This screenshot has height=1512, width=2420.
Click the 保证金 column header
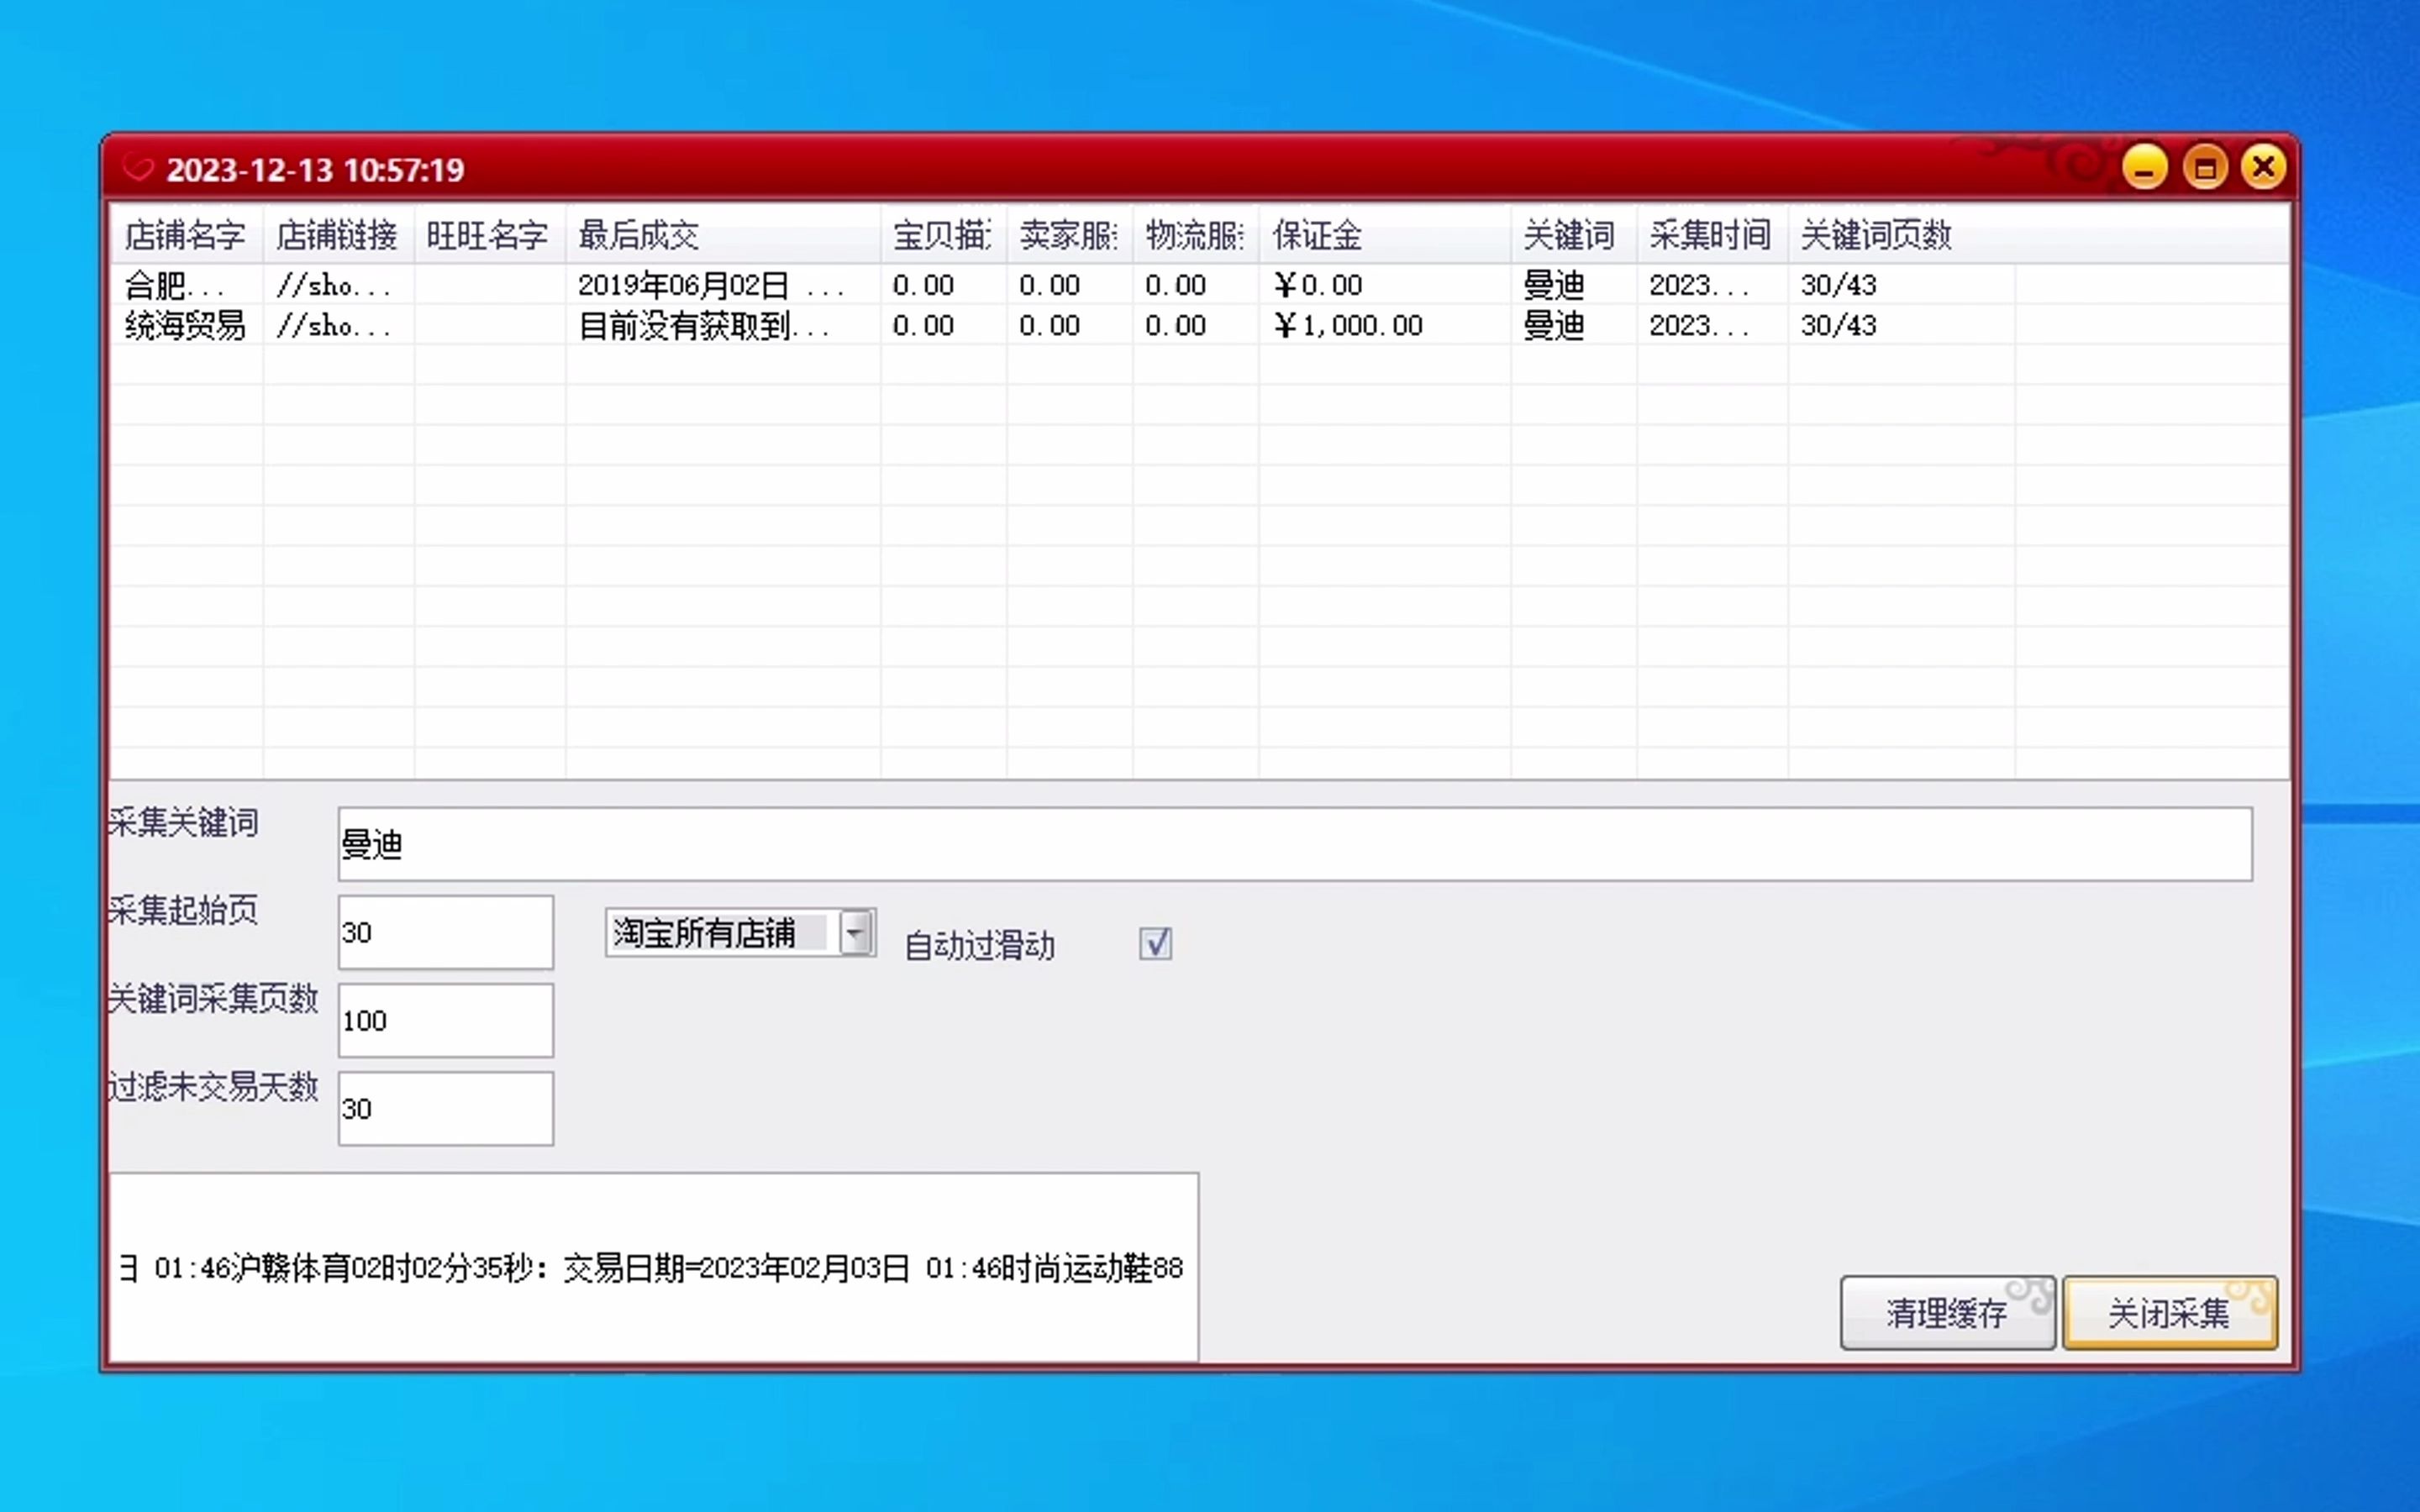1384,235
